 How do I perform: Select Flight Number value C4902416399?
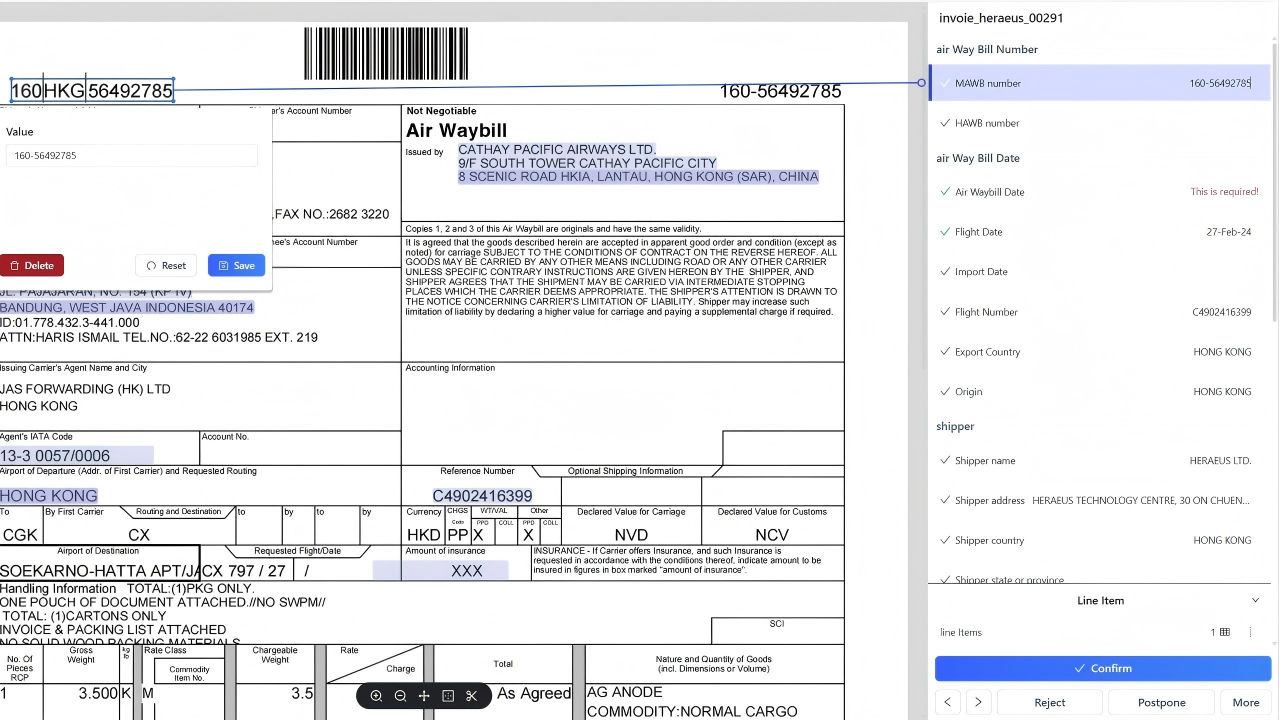coord(1221,312)
